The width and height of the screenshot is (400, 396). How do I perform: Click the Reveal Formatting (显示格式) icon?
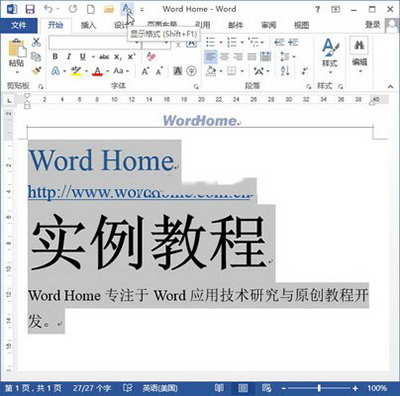(127, 9)
